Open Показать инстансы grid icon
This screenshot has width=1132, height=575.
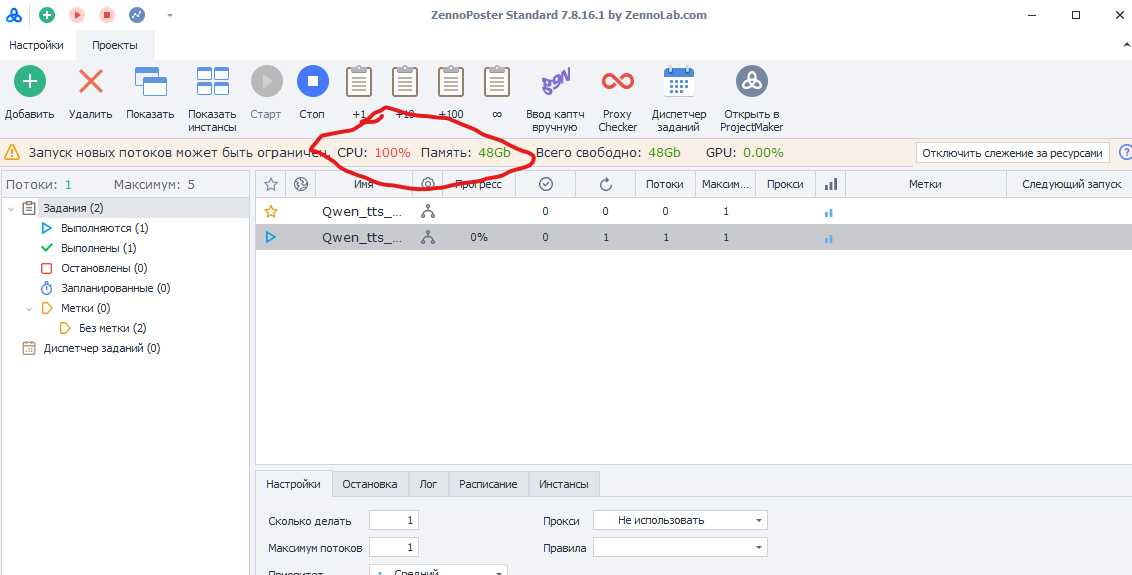pyautogui.click(x=212, y=82)
